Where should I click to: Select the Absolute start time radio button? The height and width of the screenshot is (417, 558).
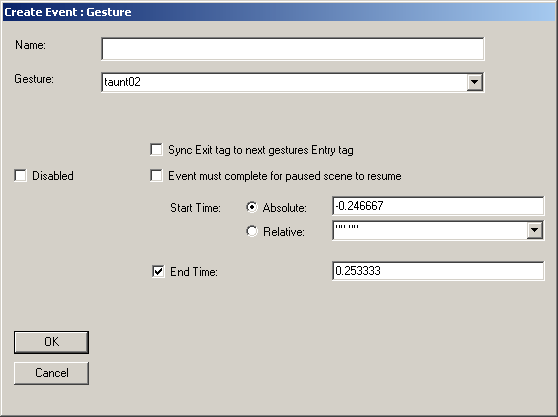click(x=252, y=207)
